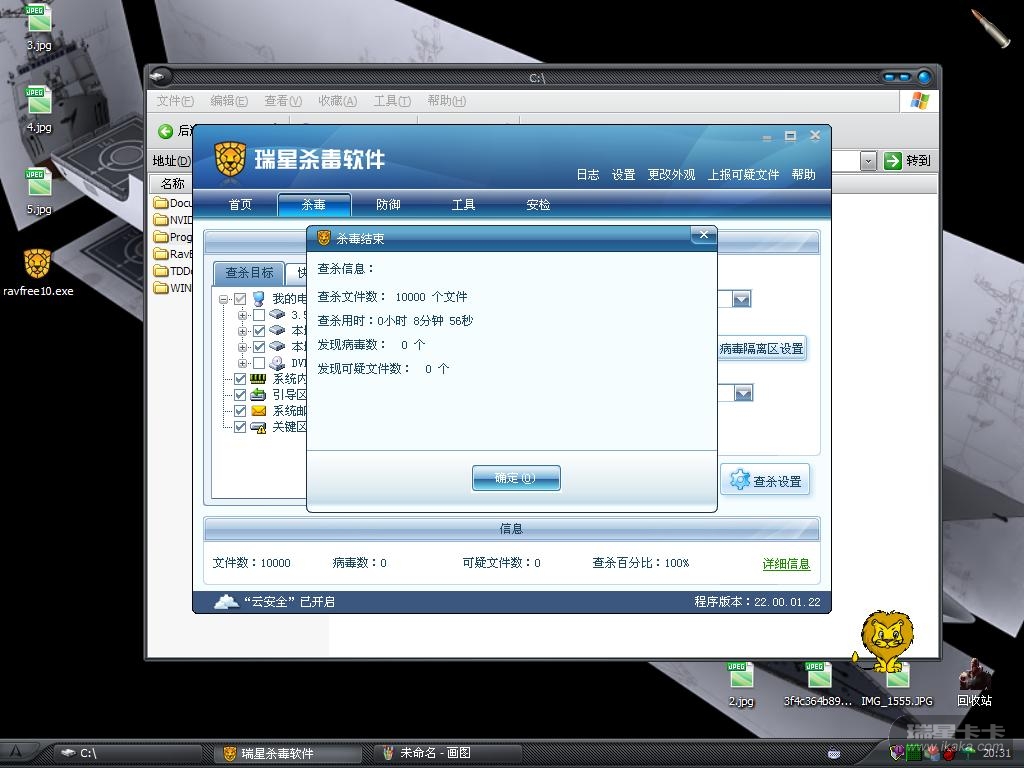
Task: Open the 文件(F) menu in Explorer
Action: pos(175,101)
